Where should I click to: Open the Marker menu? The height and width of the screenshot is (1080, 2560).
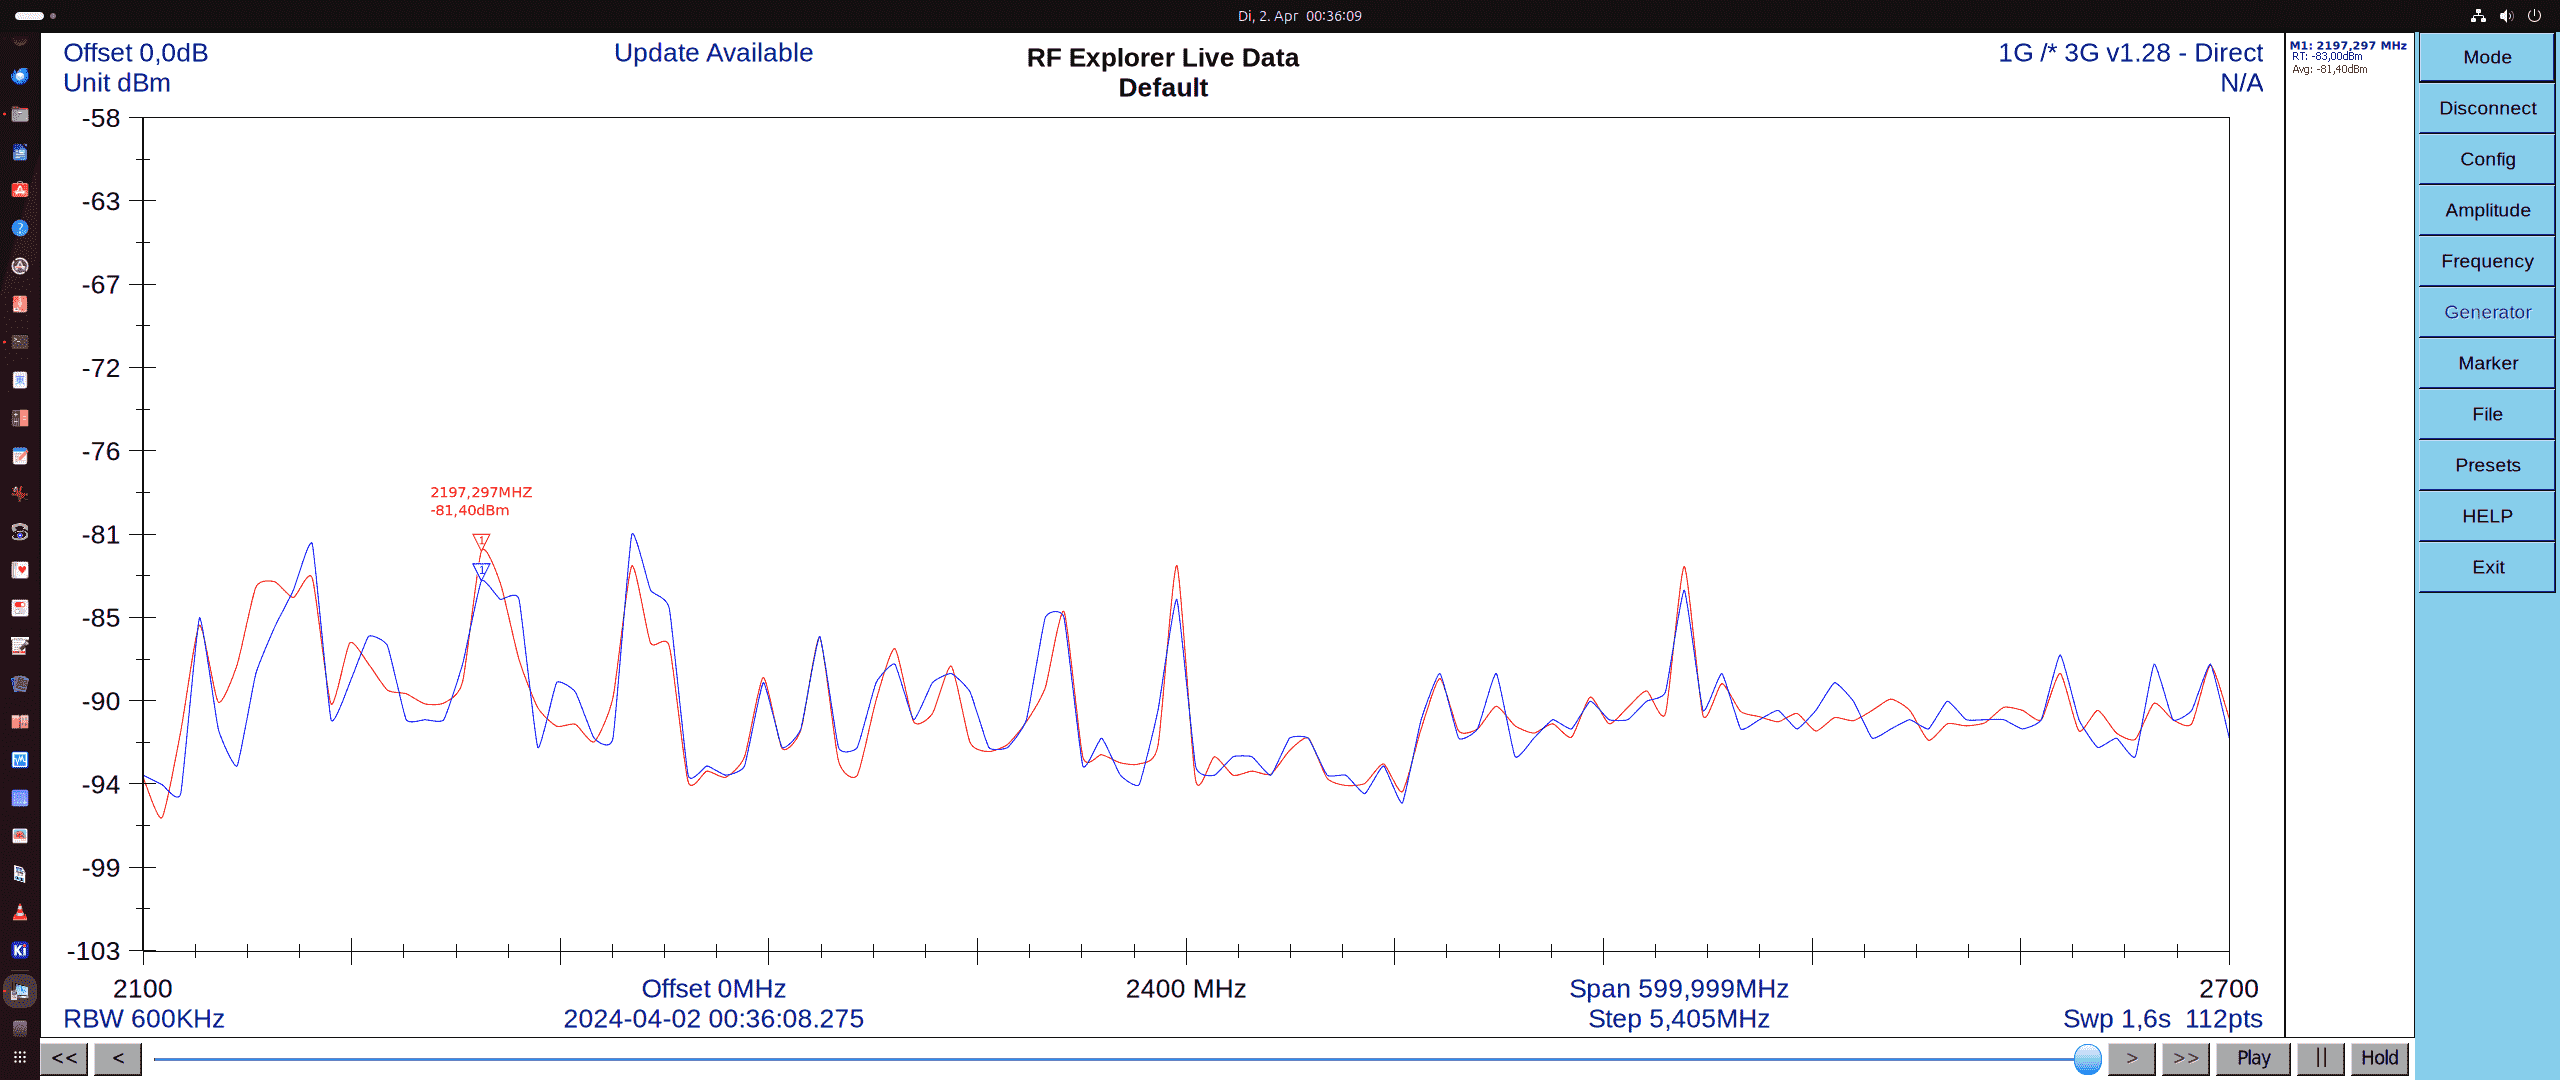coord(2486,363)
